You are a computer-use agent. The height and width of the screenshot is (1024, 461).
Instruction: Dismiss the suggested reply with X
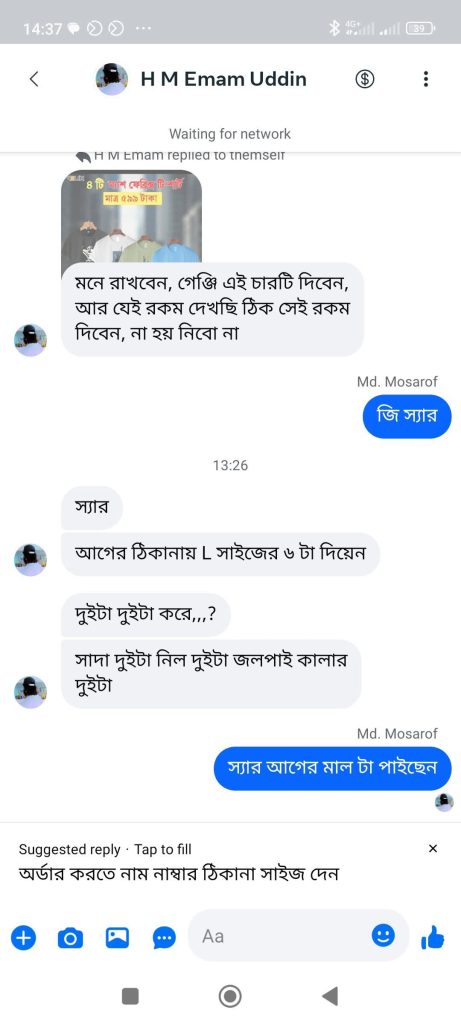432,849
